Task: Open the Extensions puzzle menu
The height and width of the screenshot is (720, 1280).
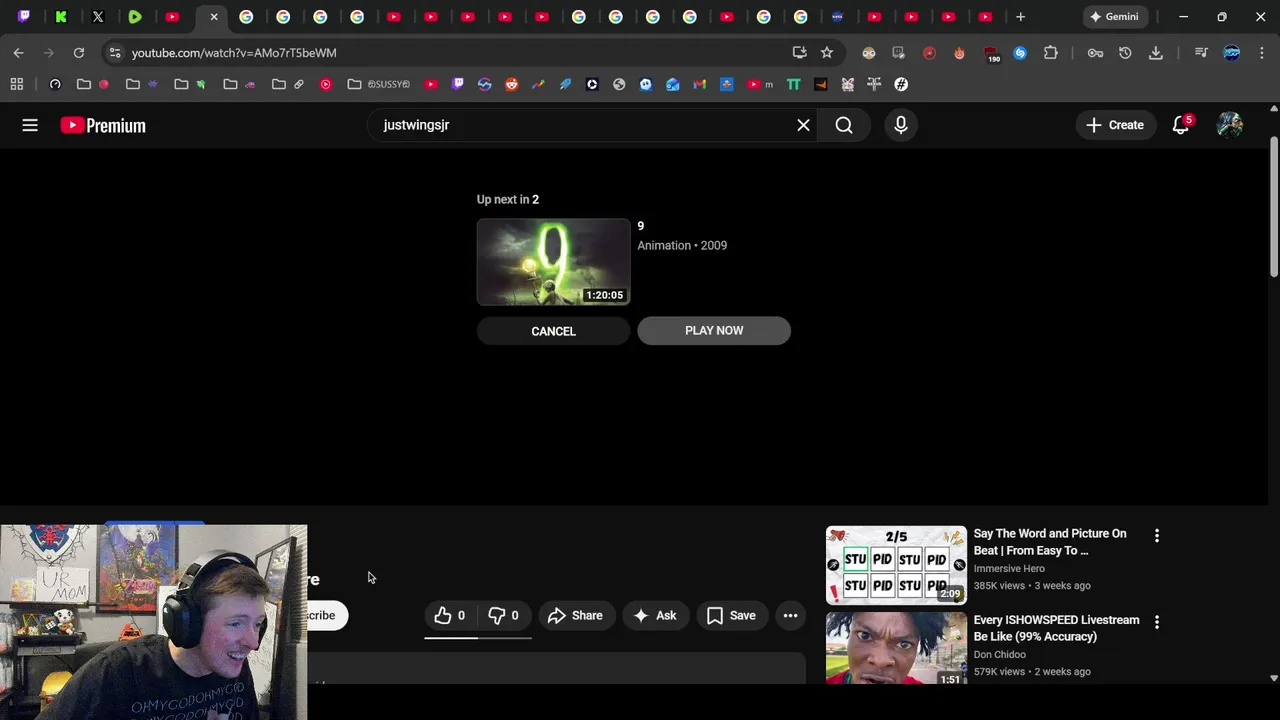Action: click(x=1050, y=53)
